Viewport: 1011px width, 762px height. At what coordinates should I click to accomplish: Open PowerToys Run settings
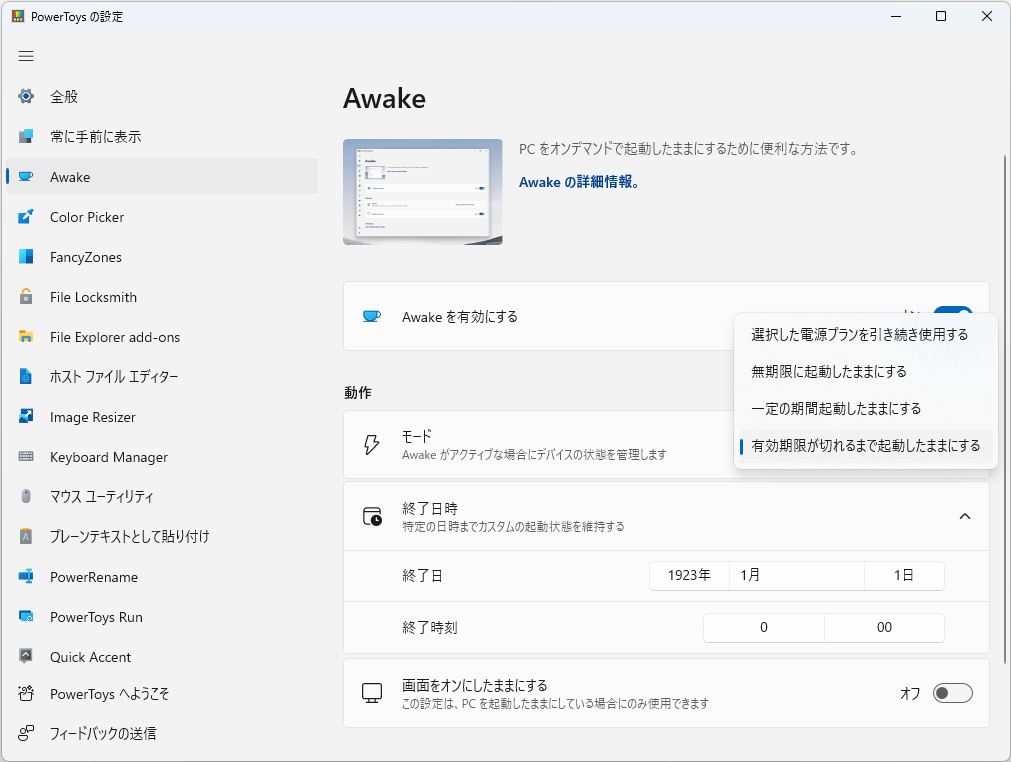pos(94,617)
